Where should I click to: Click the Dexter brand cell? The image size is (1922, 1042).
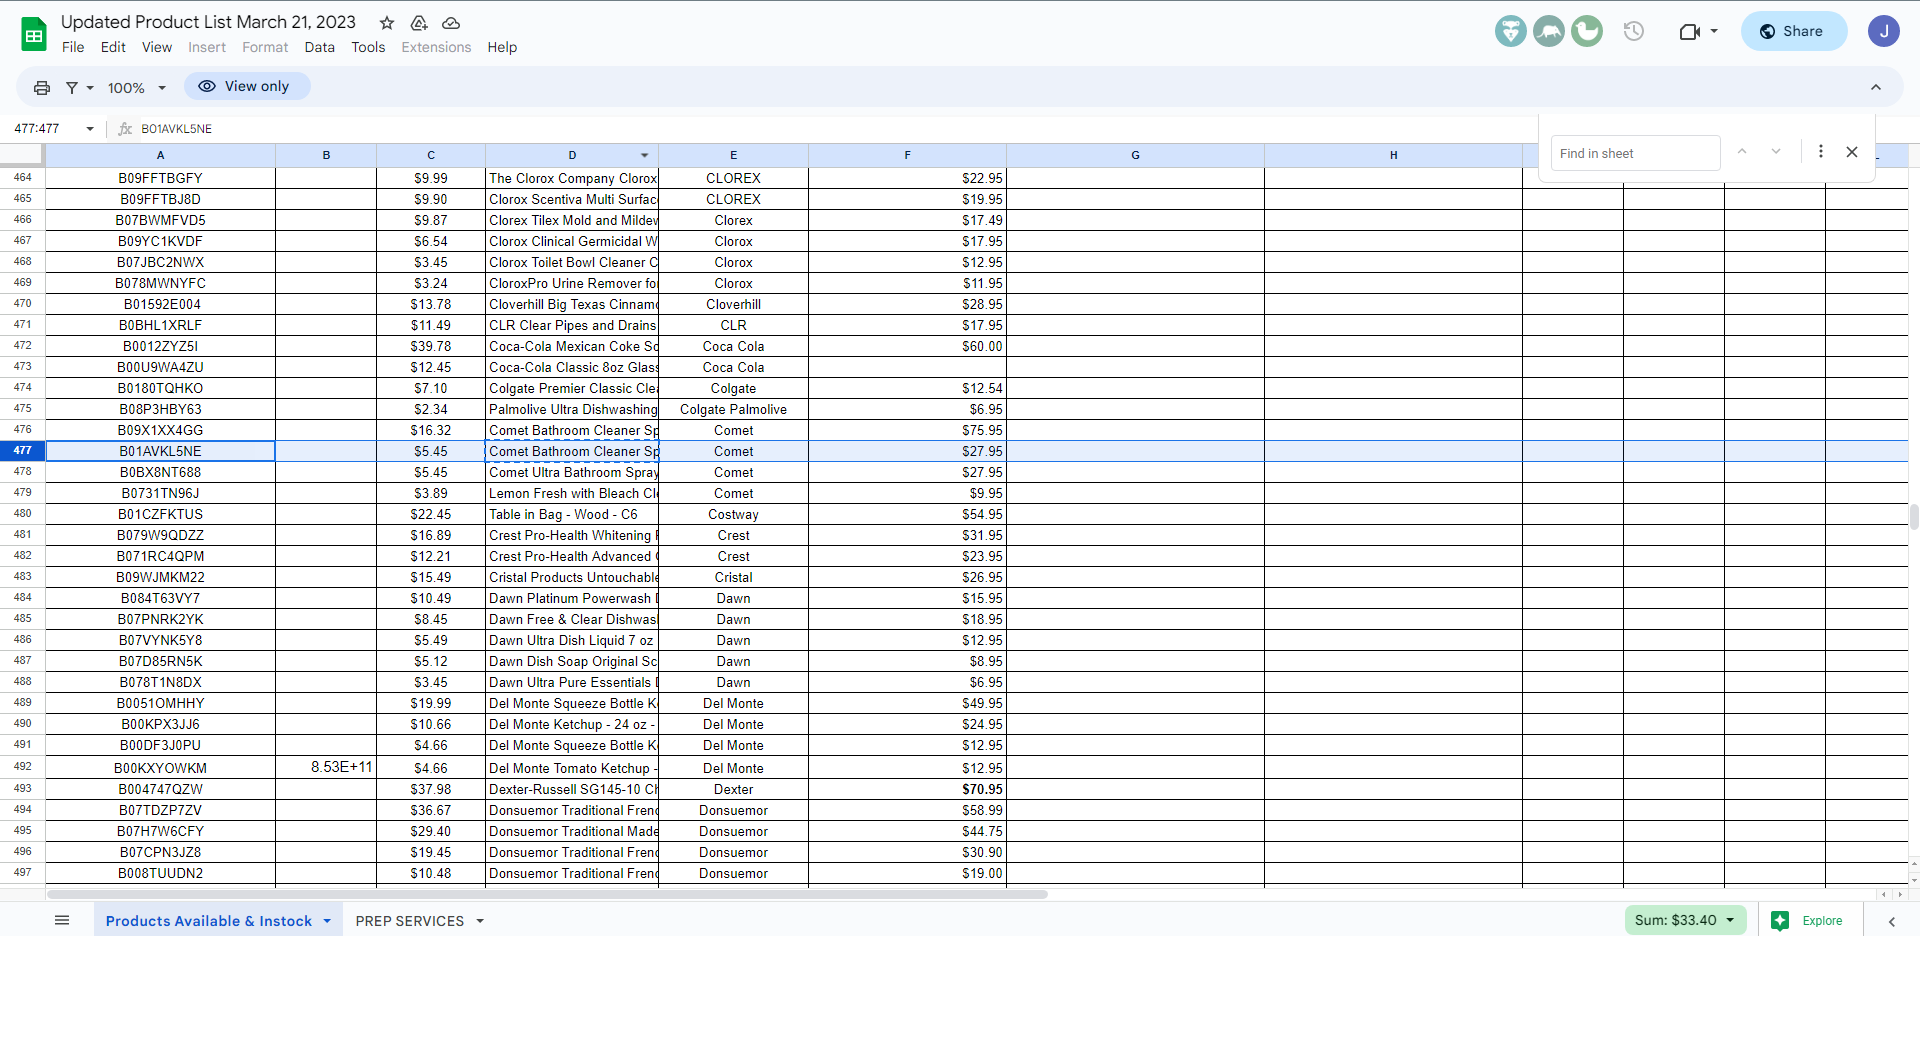733,789
